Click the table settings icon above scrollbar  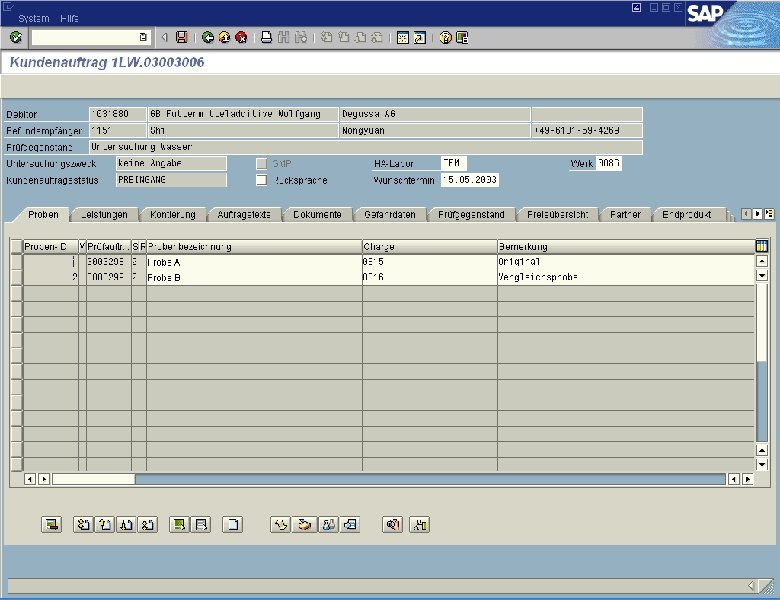pyautogui.click(x=762, y=246)
